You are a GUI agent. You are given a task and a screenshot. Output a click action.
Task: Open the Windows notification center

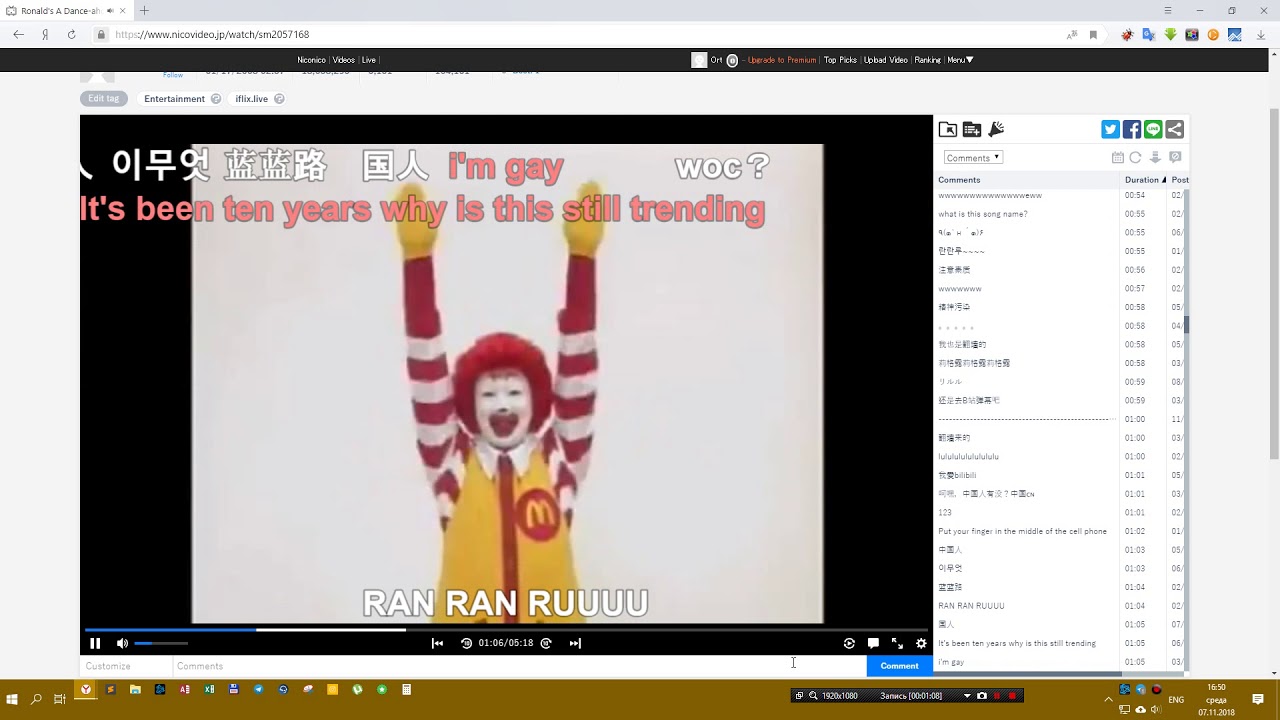coord(1258,699)
